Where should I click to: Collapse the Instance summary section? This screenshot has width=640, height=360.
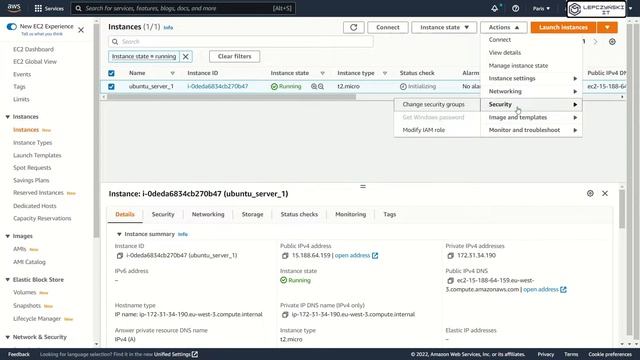click(x=119, y=234)
